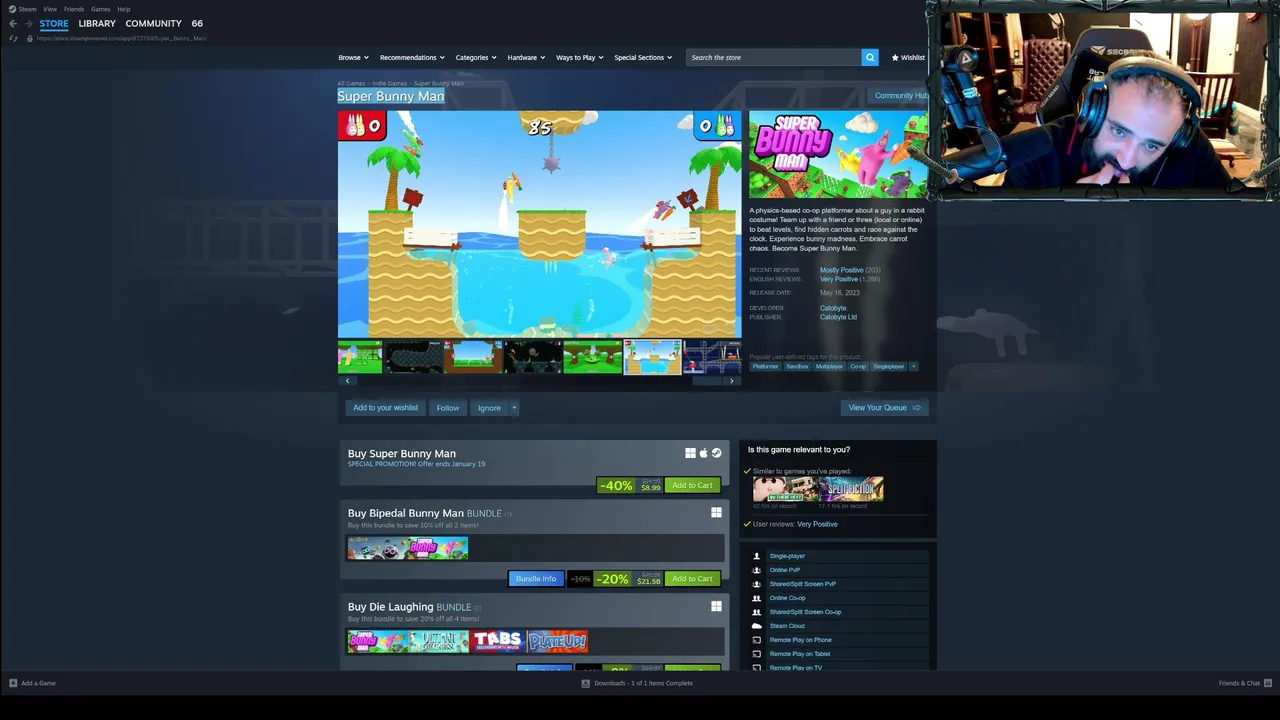Select the Multiplayer tag

pyautogui.click(x=829, y=366)
